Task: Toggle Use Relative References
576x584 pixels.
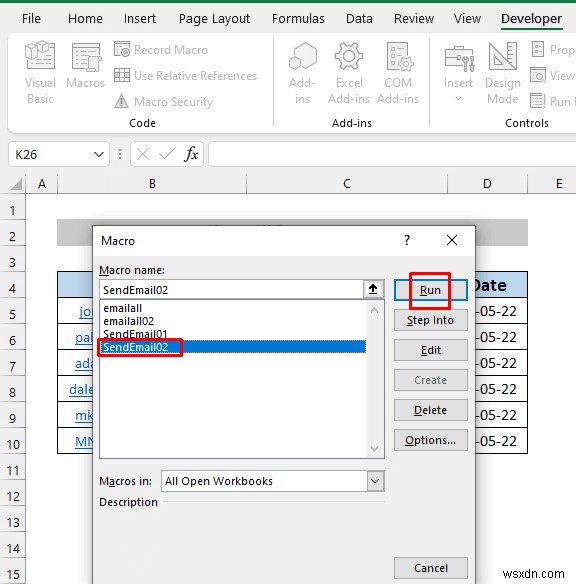Action: (185, 76)
